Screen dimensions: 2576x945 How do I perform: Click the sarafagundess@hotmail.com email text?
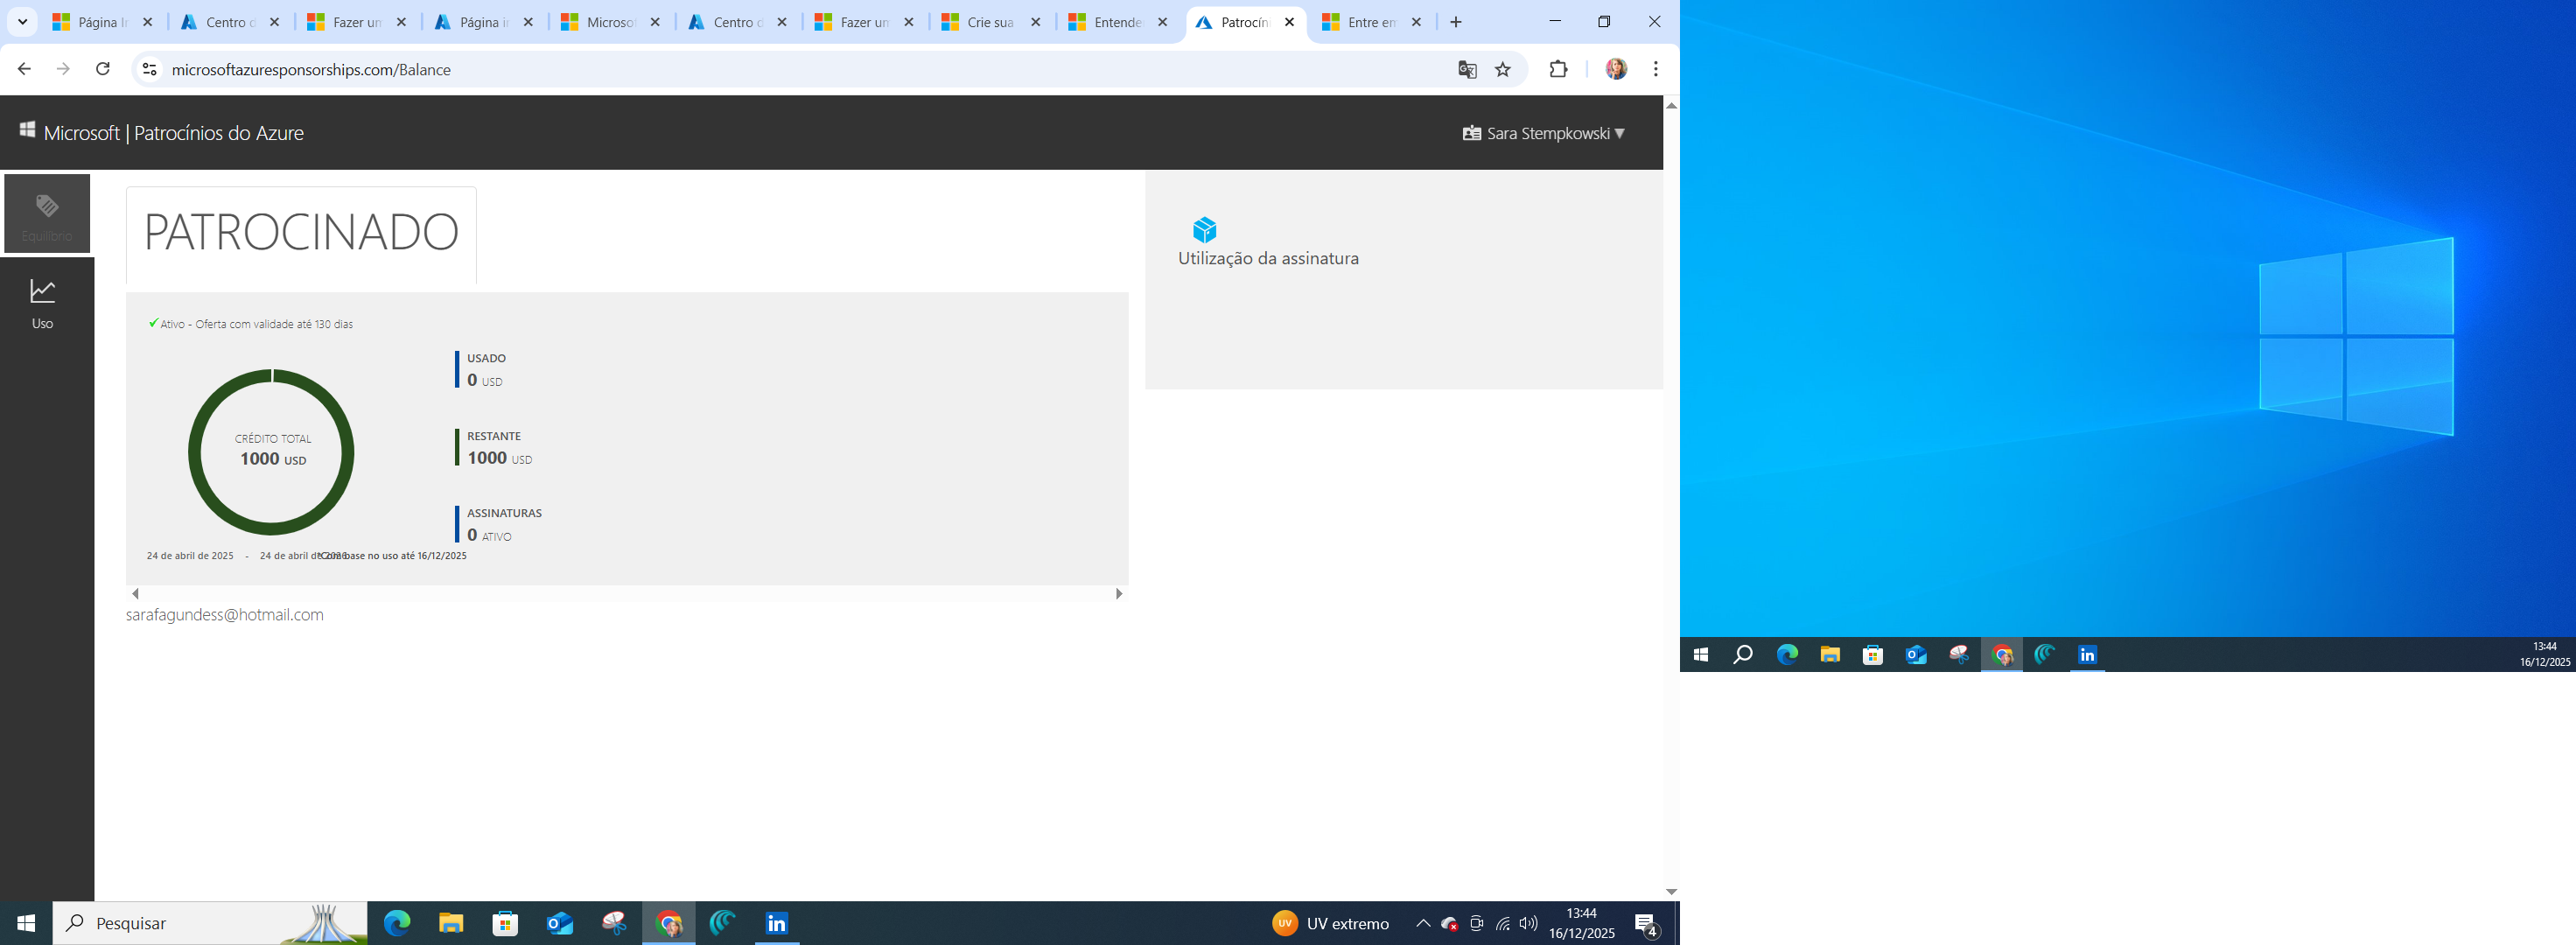coord(225,615)
